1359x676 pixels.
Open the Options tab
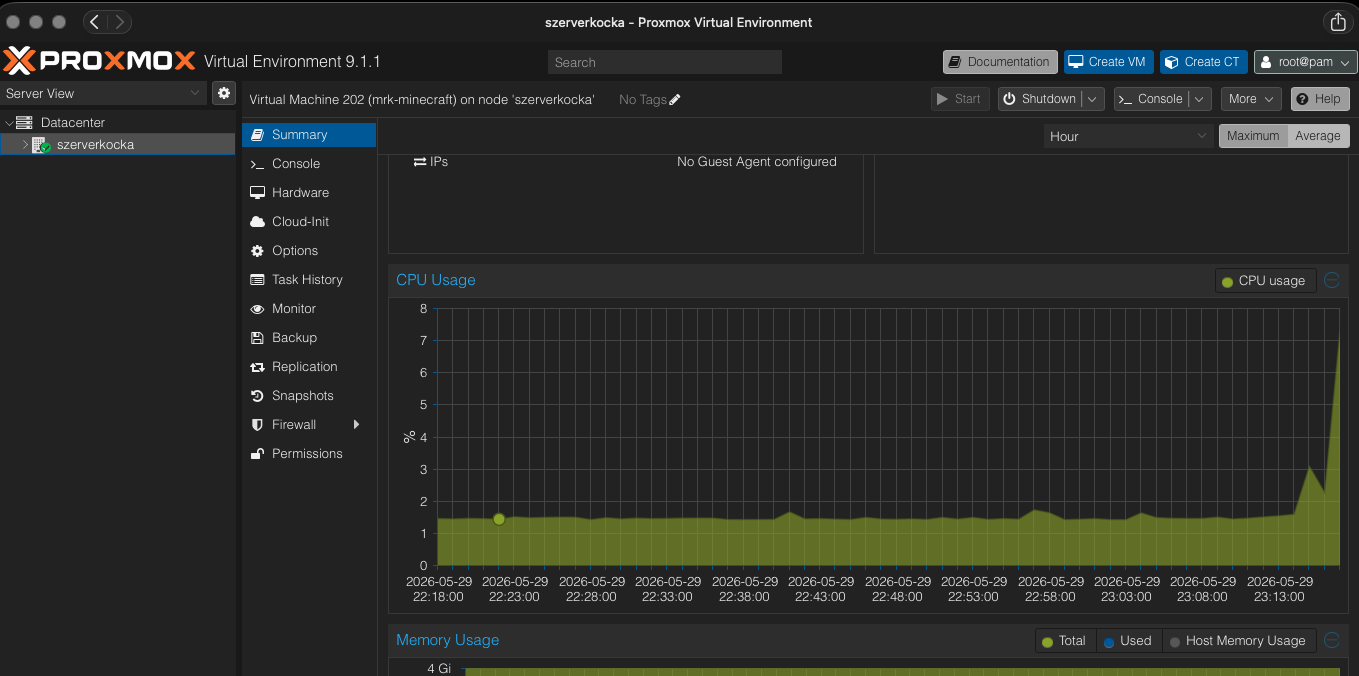(309, 251)
